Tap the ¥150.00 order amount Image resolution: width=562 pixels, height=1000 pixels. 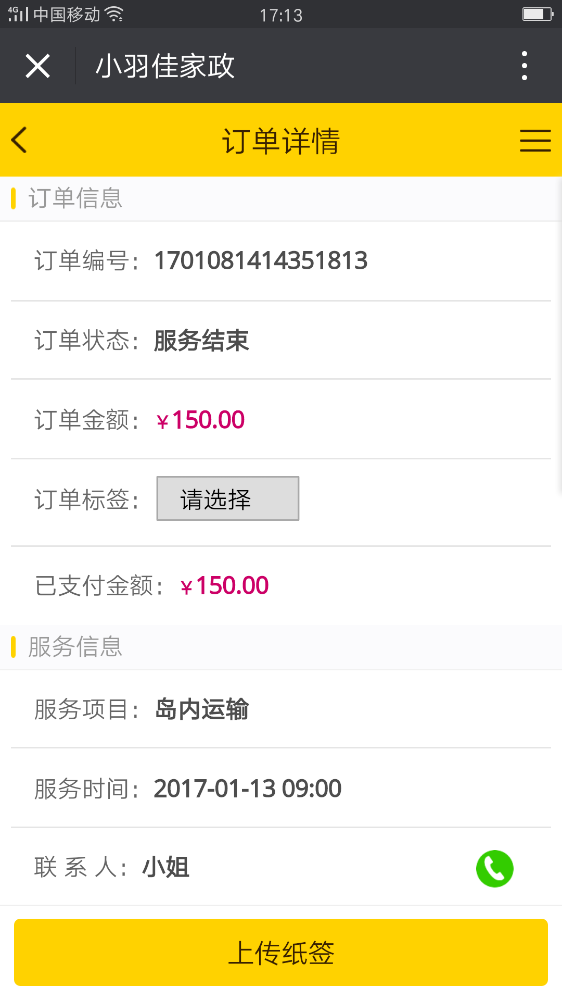tap(200, 420)
